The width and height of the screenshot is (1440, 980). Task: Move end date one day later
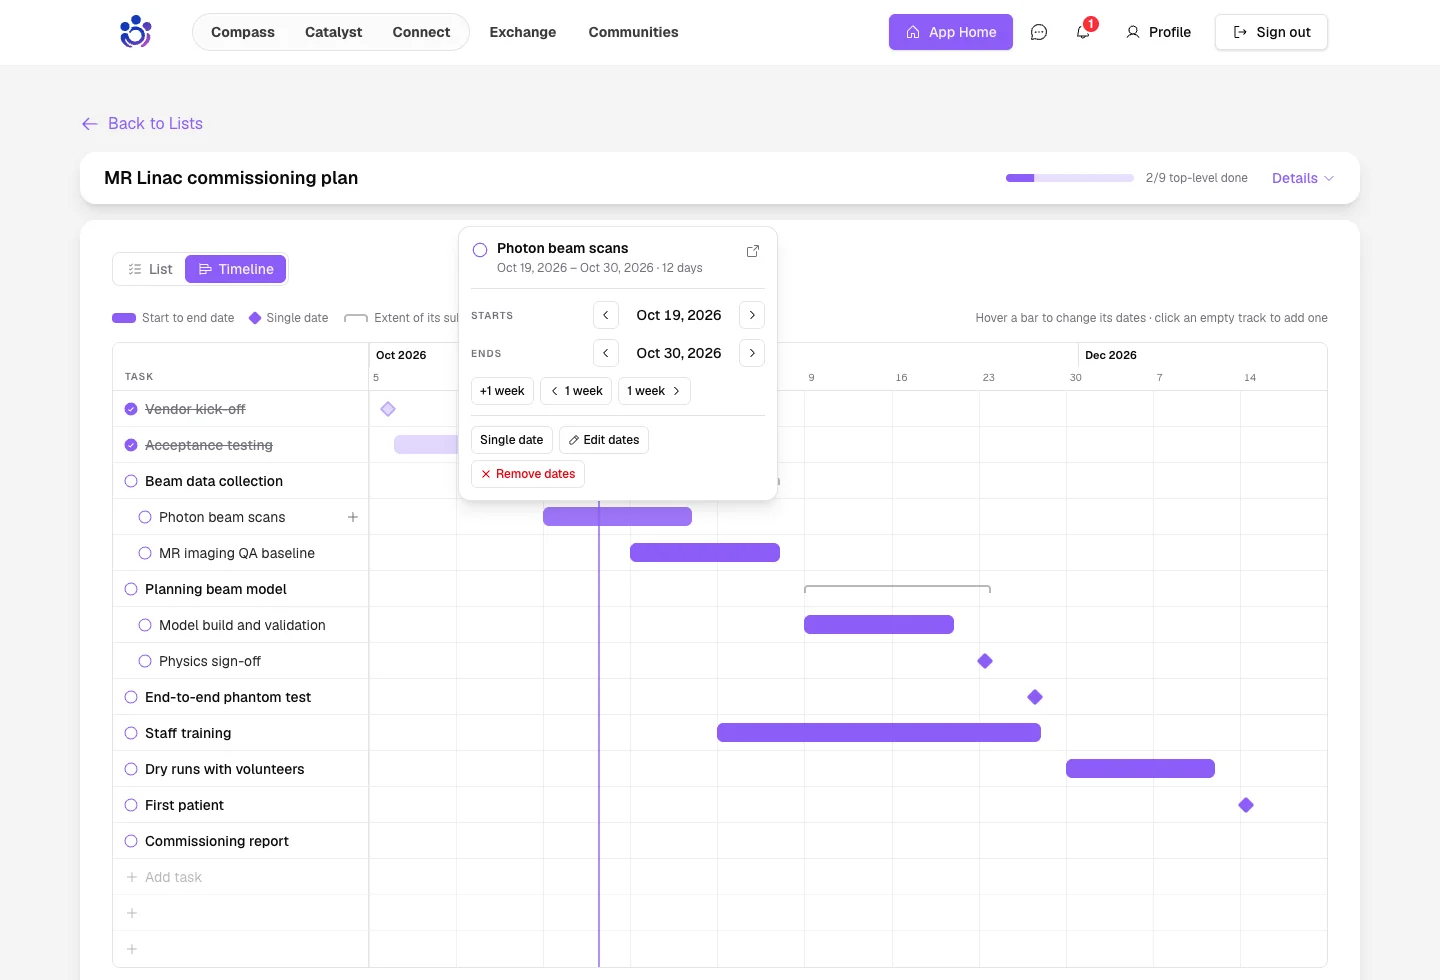(x=752, y=353)
